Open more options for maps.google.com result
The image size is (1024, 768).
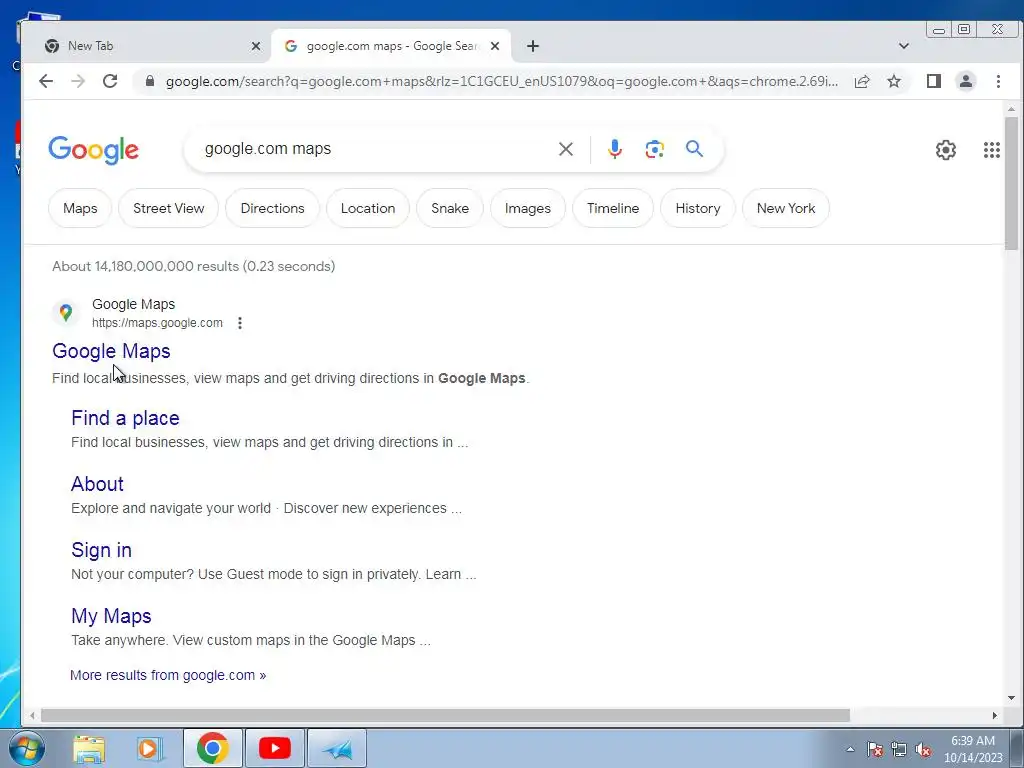[240, 323]
